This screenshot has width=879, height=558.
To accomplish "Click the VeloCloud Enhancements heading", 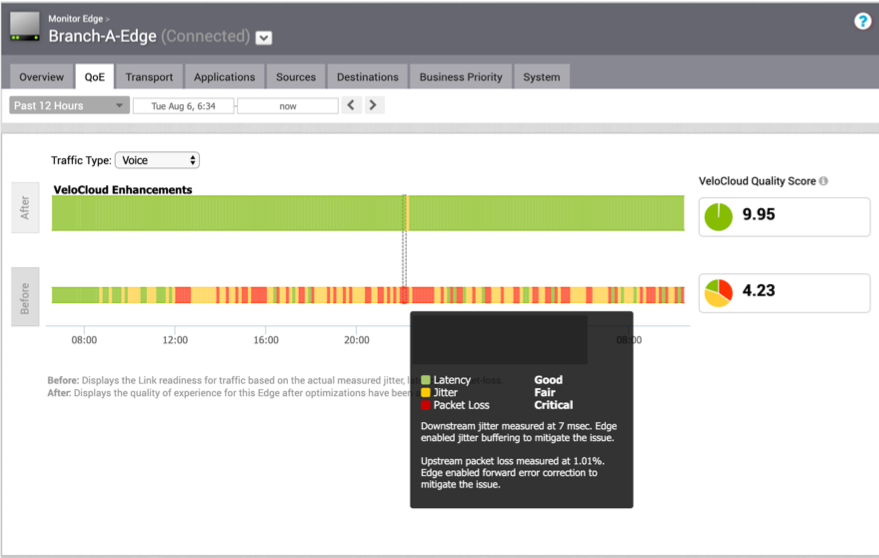I will tap(123, 190).
